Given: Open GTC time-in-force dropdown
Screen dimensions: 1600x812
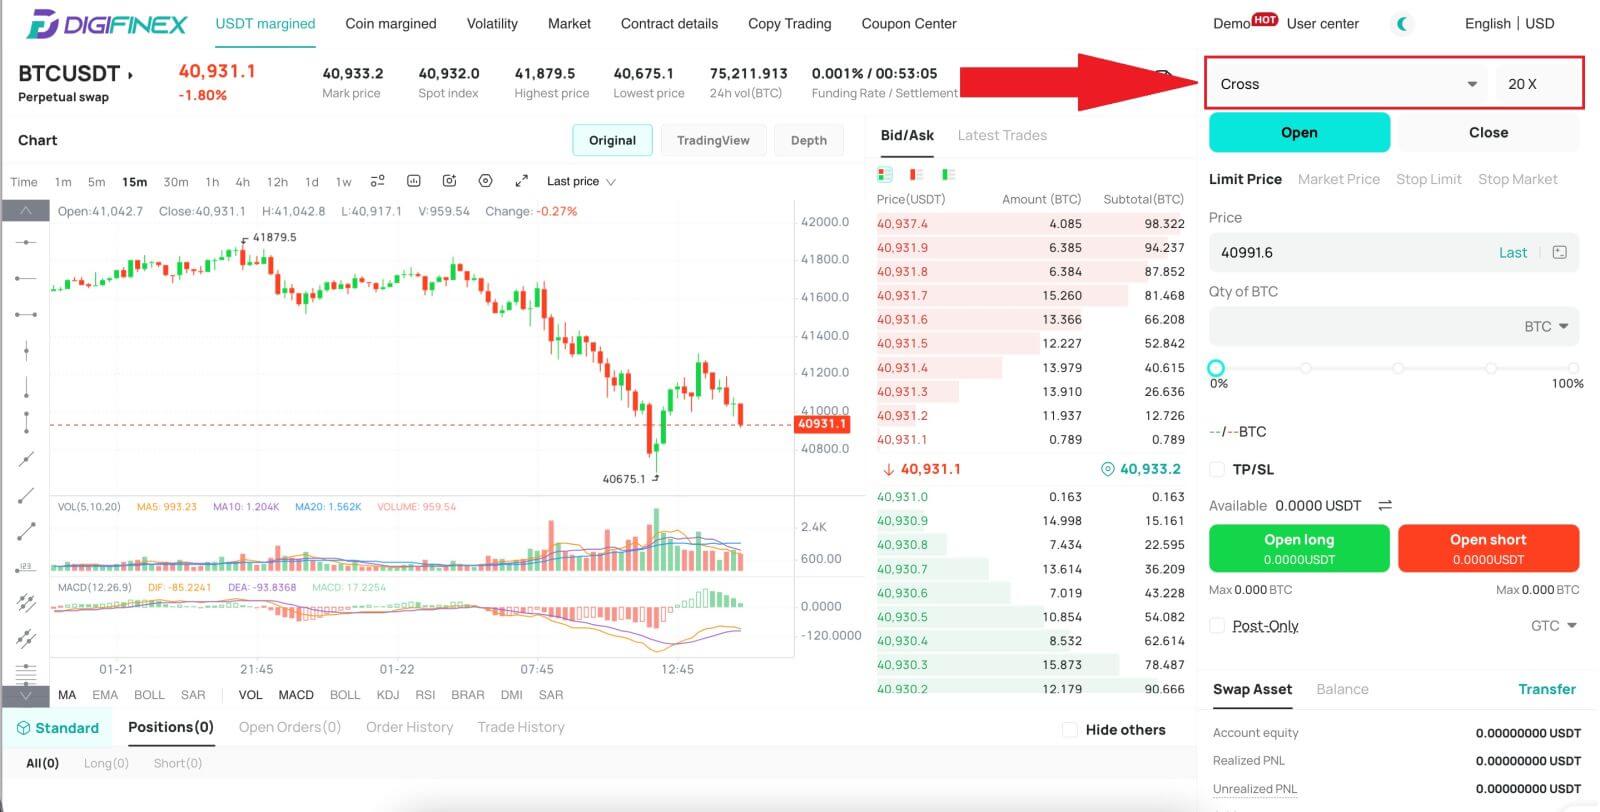Looking at the screenshot, I should [1554, 626].
